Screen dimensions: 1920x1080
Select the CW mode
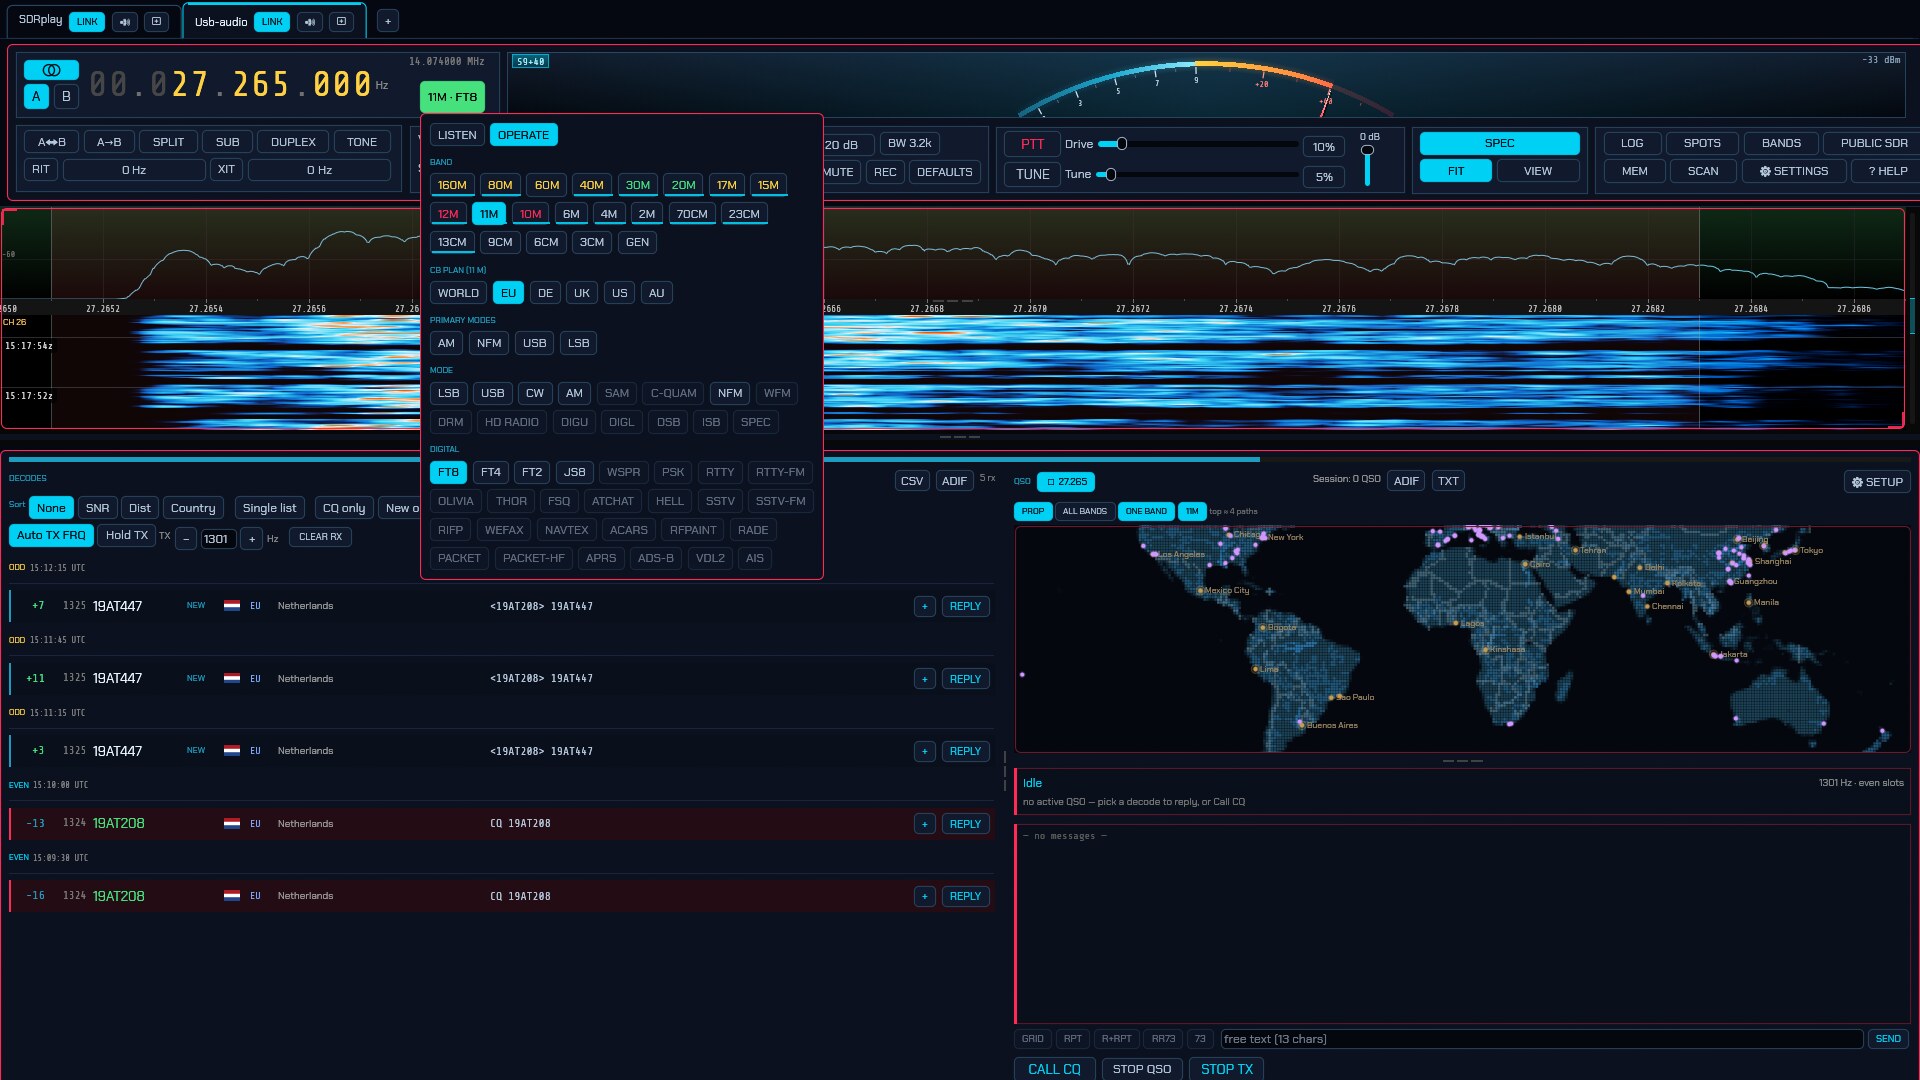(x=535, y=393)
